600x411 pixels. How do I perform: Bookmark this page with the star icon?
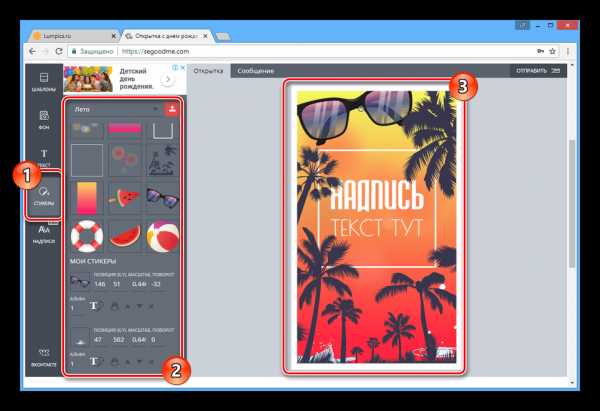(x=552, y=51)
